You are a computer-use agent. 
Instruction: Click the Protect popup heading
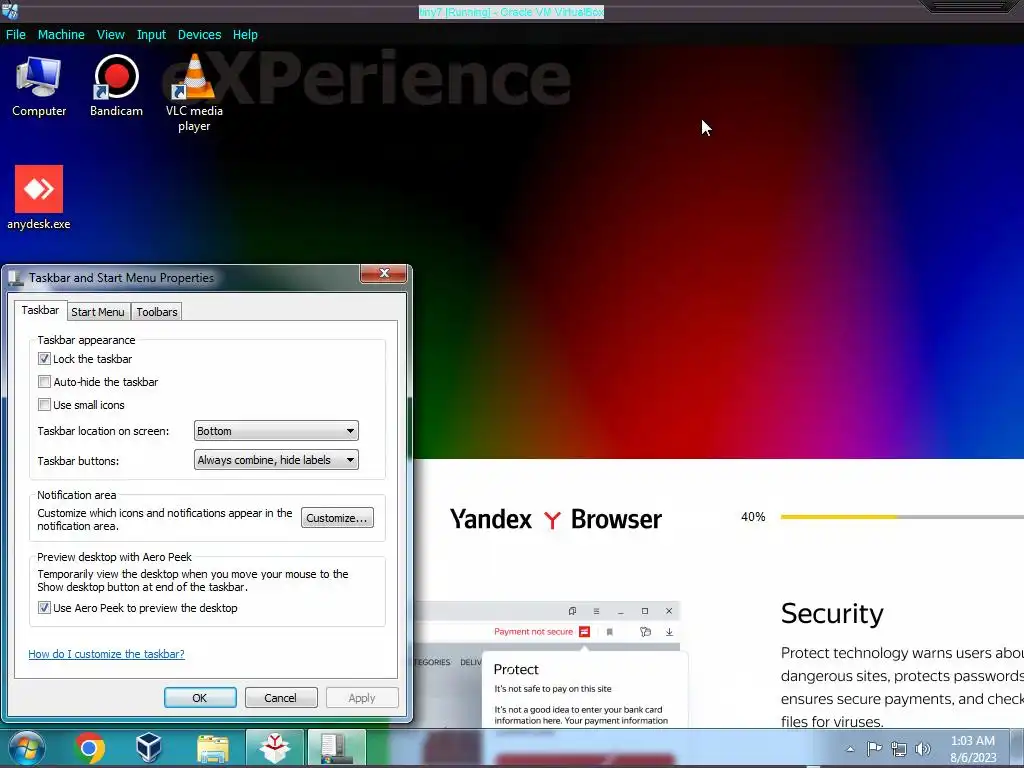click(516, 669)
